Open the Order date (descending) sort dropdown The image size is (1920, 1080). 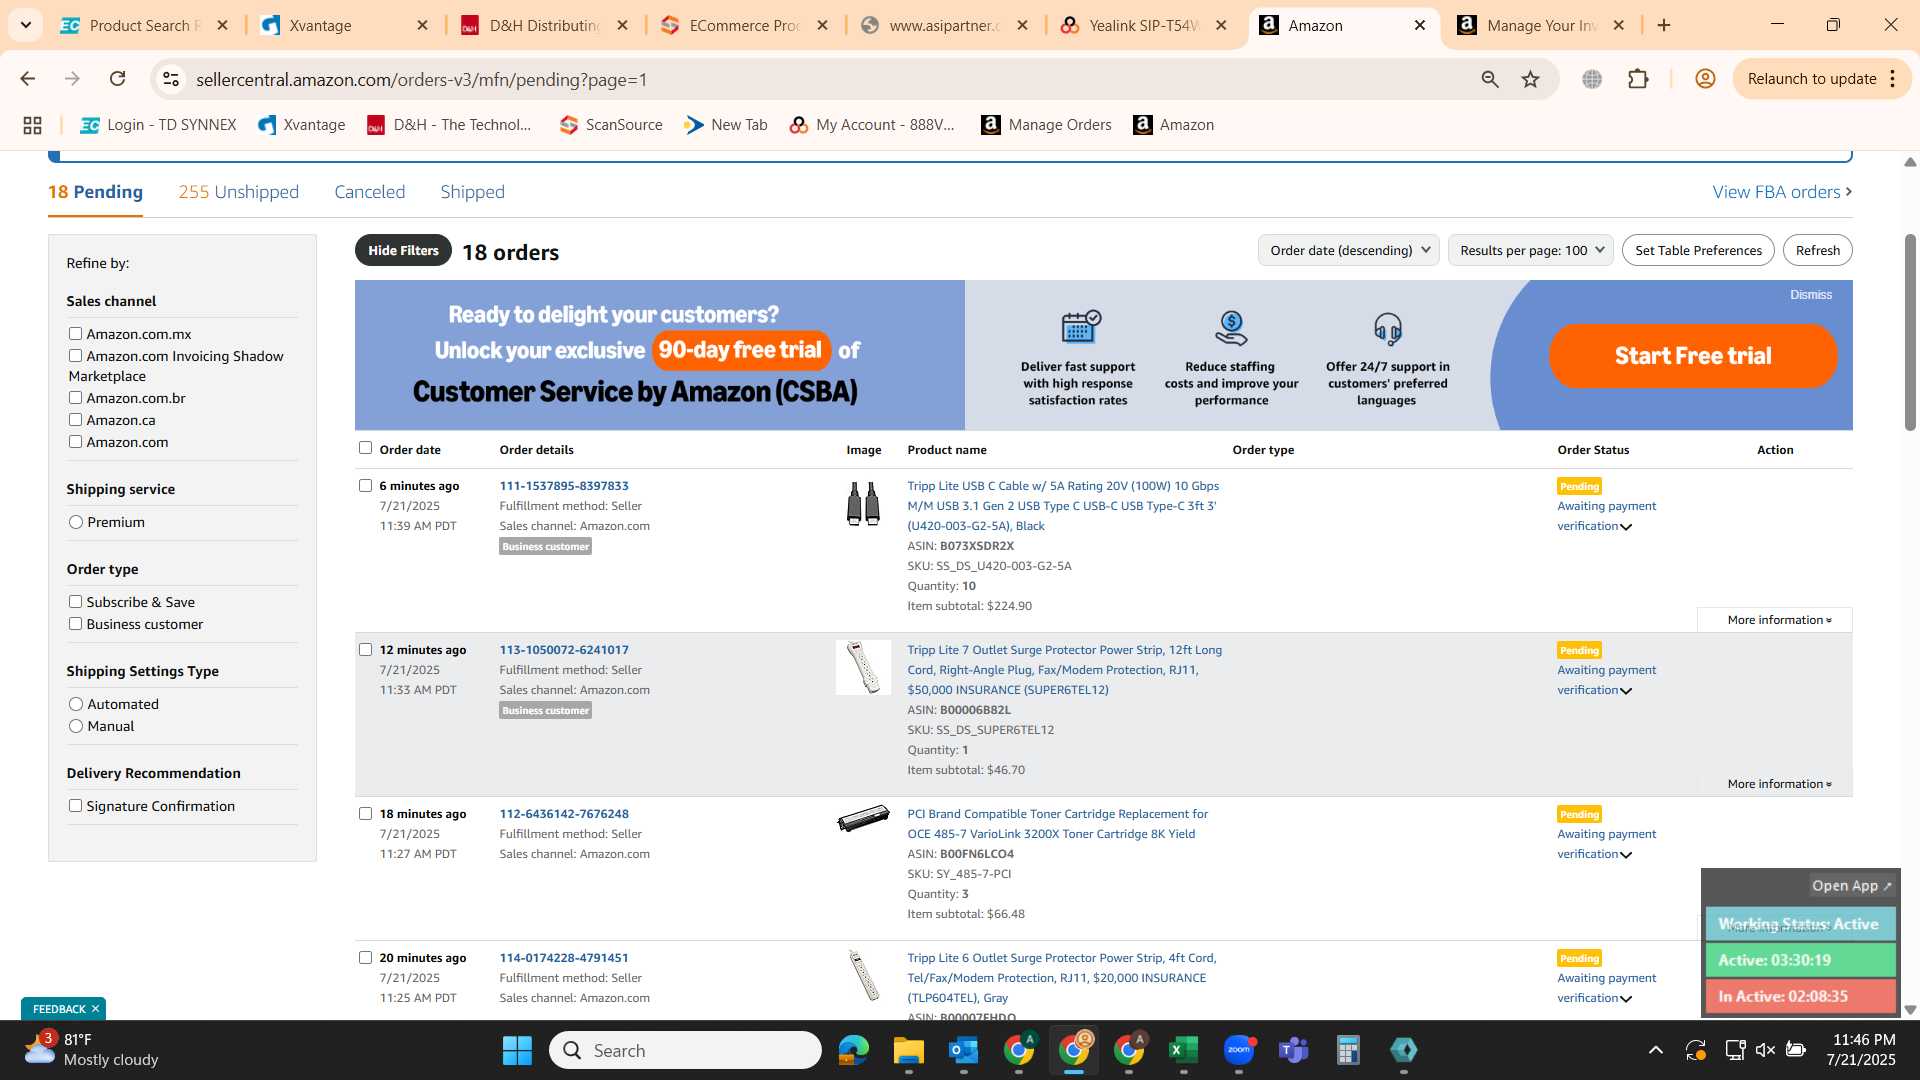pyautogui.click(x=1348, y=250)
